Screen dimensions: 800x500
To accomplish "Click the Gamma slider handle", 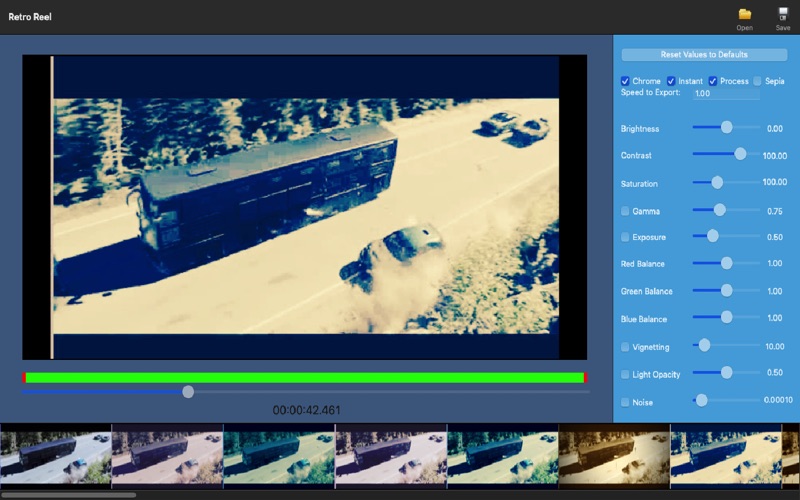I will click(719, 210).
